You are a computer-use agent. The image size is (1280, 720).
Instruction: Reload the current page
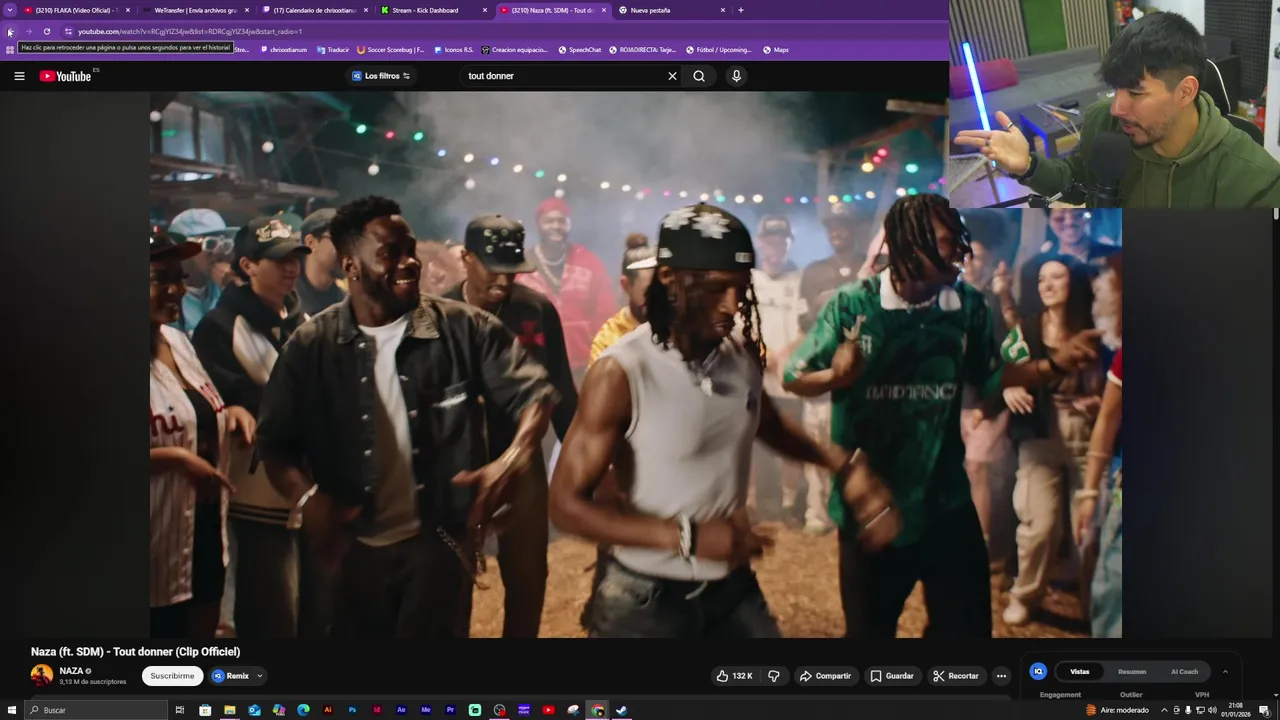(46, 31)
